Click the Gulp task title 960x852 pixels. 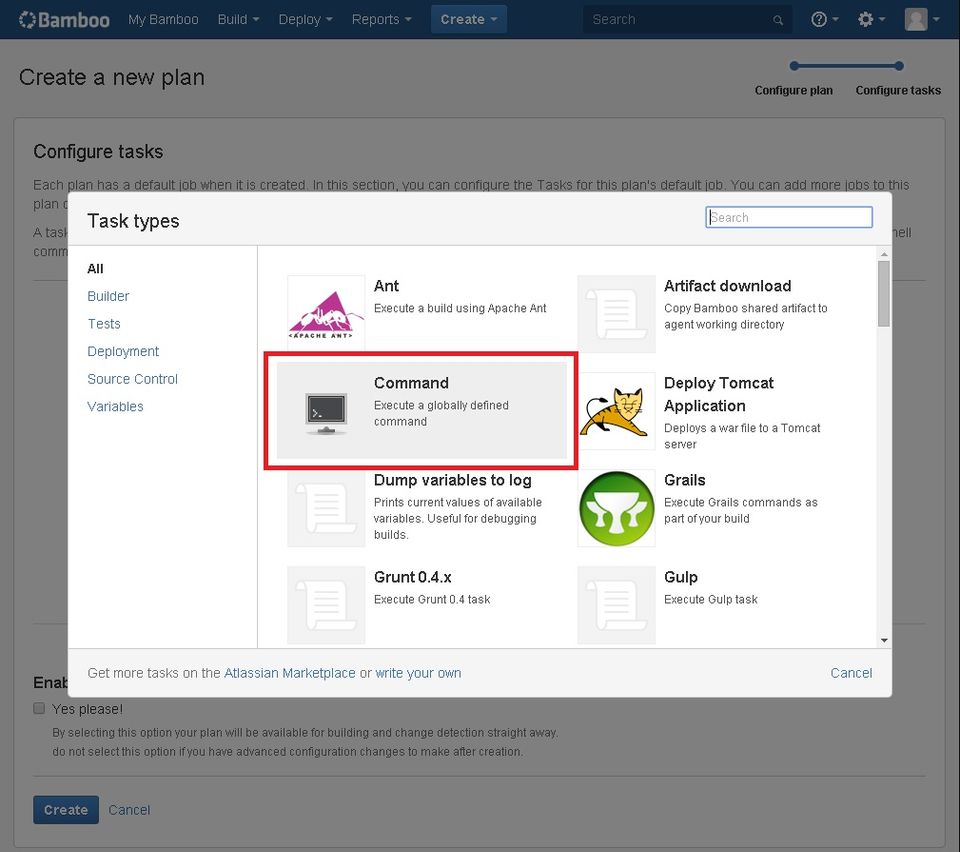click(681, 577)
